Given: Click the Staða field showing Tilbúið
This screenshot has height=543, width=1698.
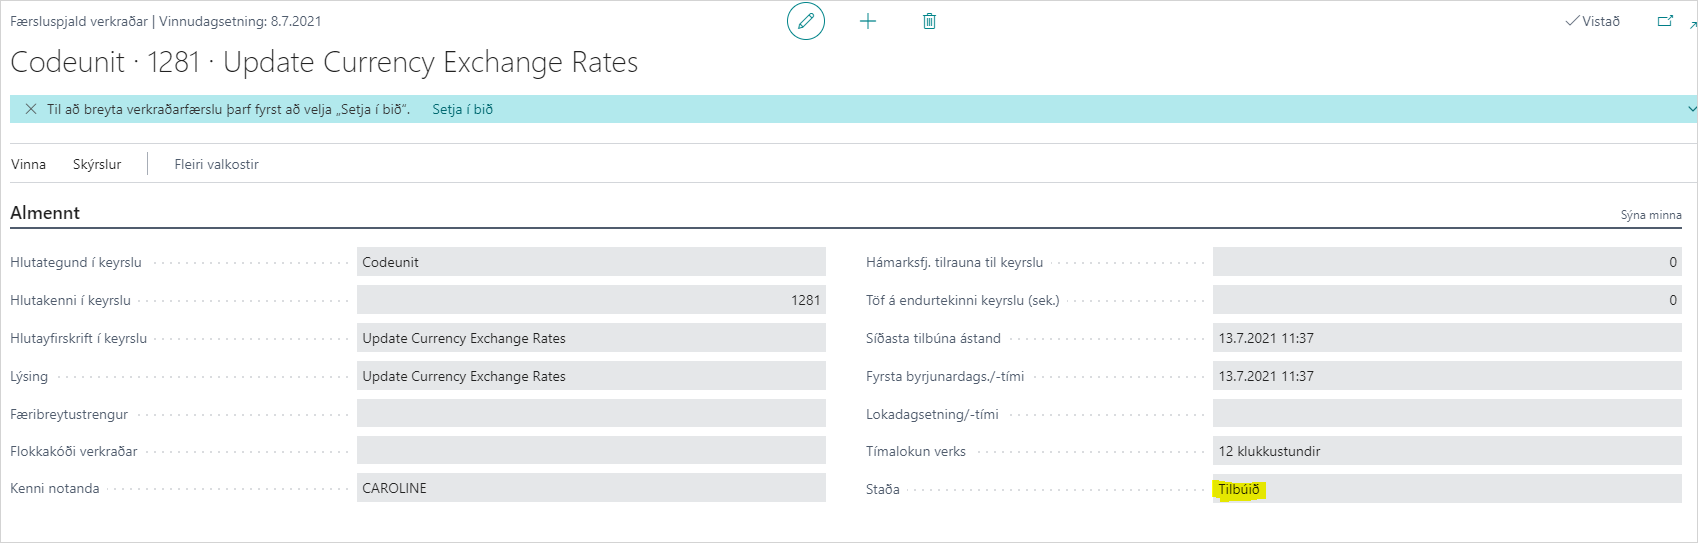Looking at the screenshot, I should [1445, 489].
